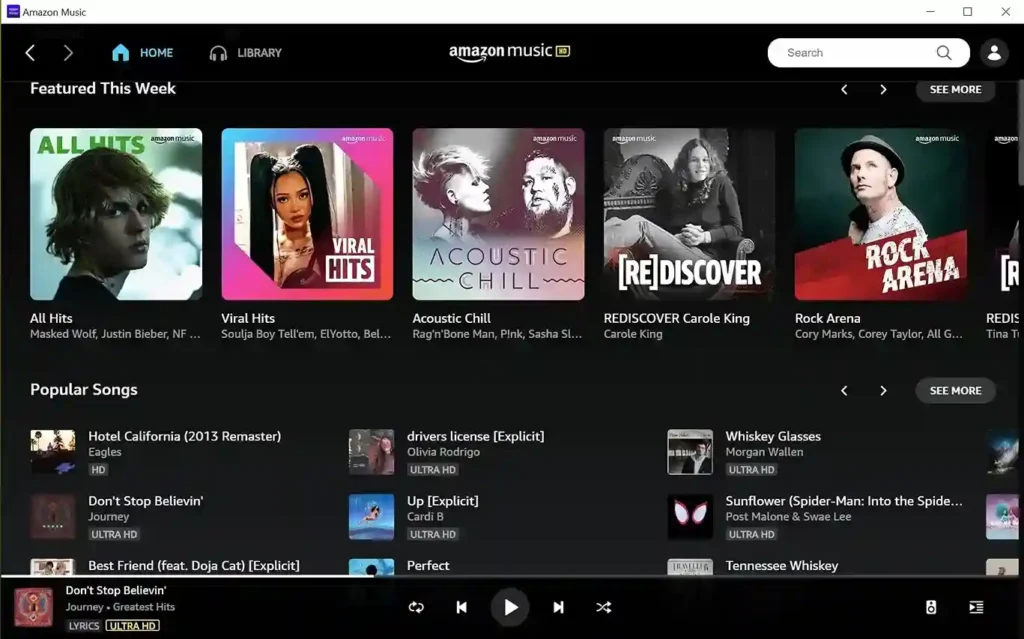Go to the Home tab
This screenshot has width=1024, height=639.
click(142, 53)
